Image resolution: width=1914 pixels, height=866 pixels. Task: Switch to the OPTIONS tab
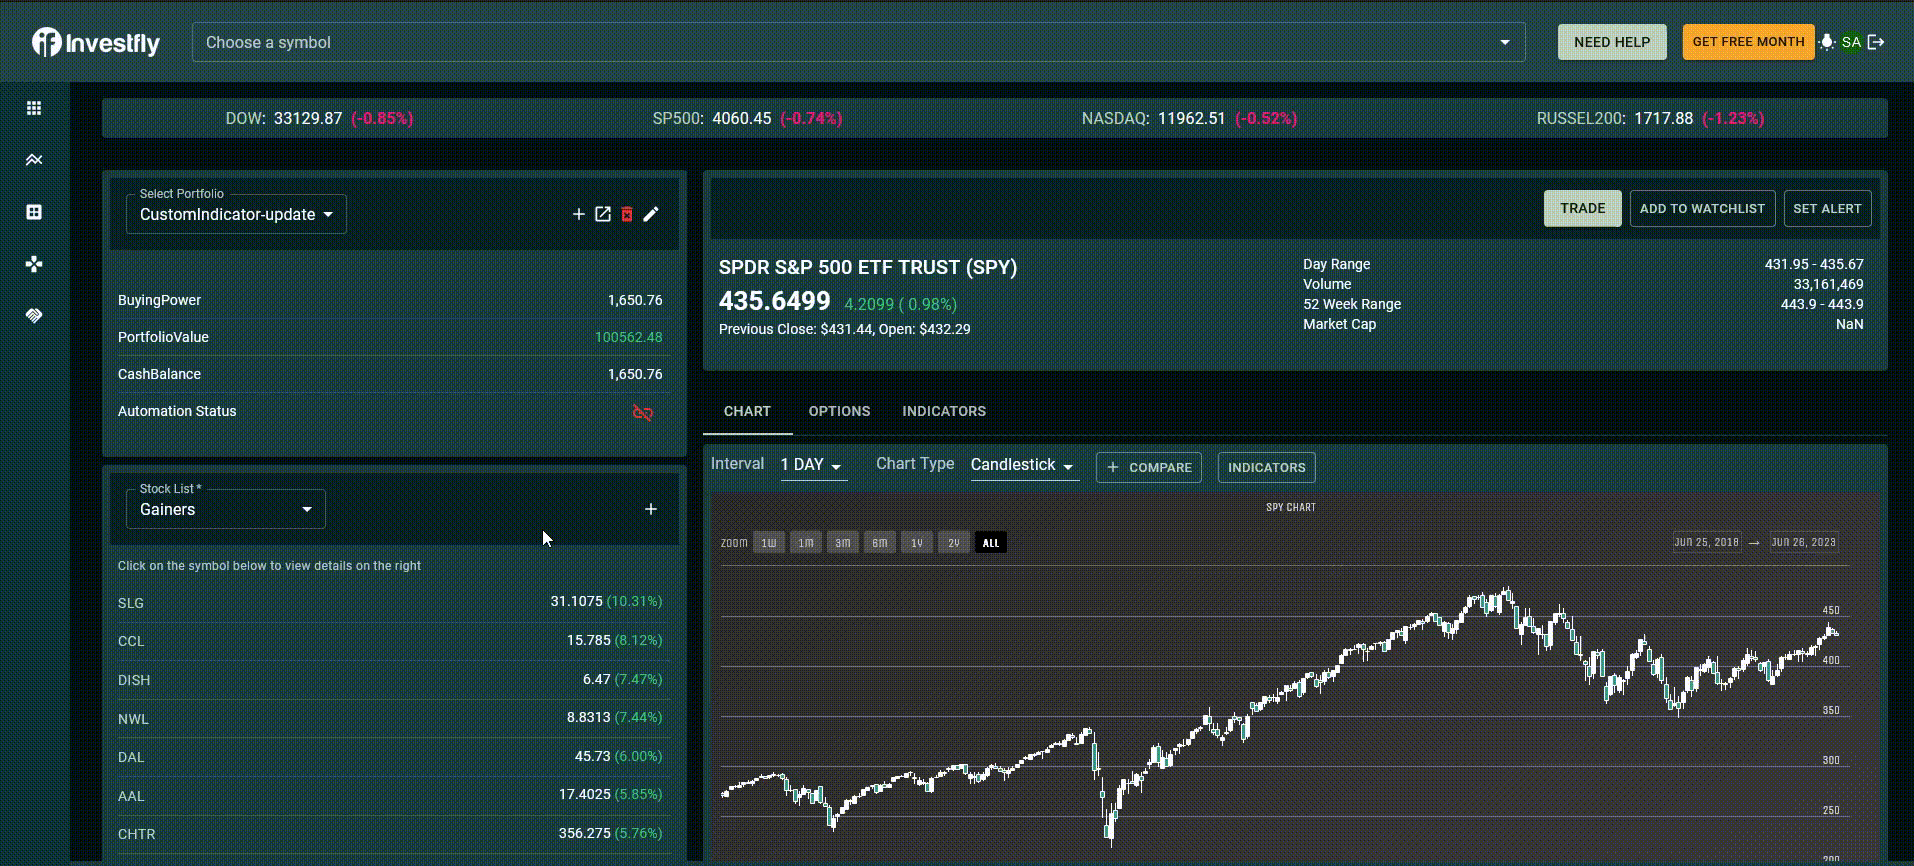(x=839, y=411)
